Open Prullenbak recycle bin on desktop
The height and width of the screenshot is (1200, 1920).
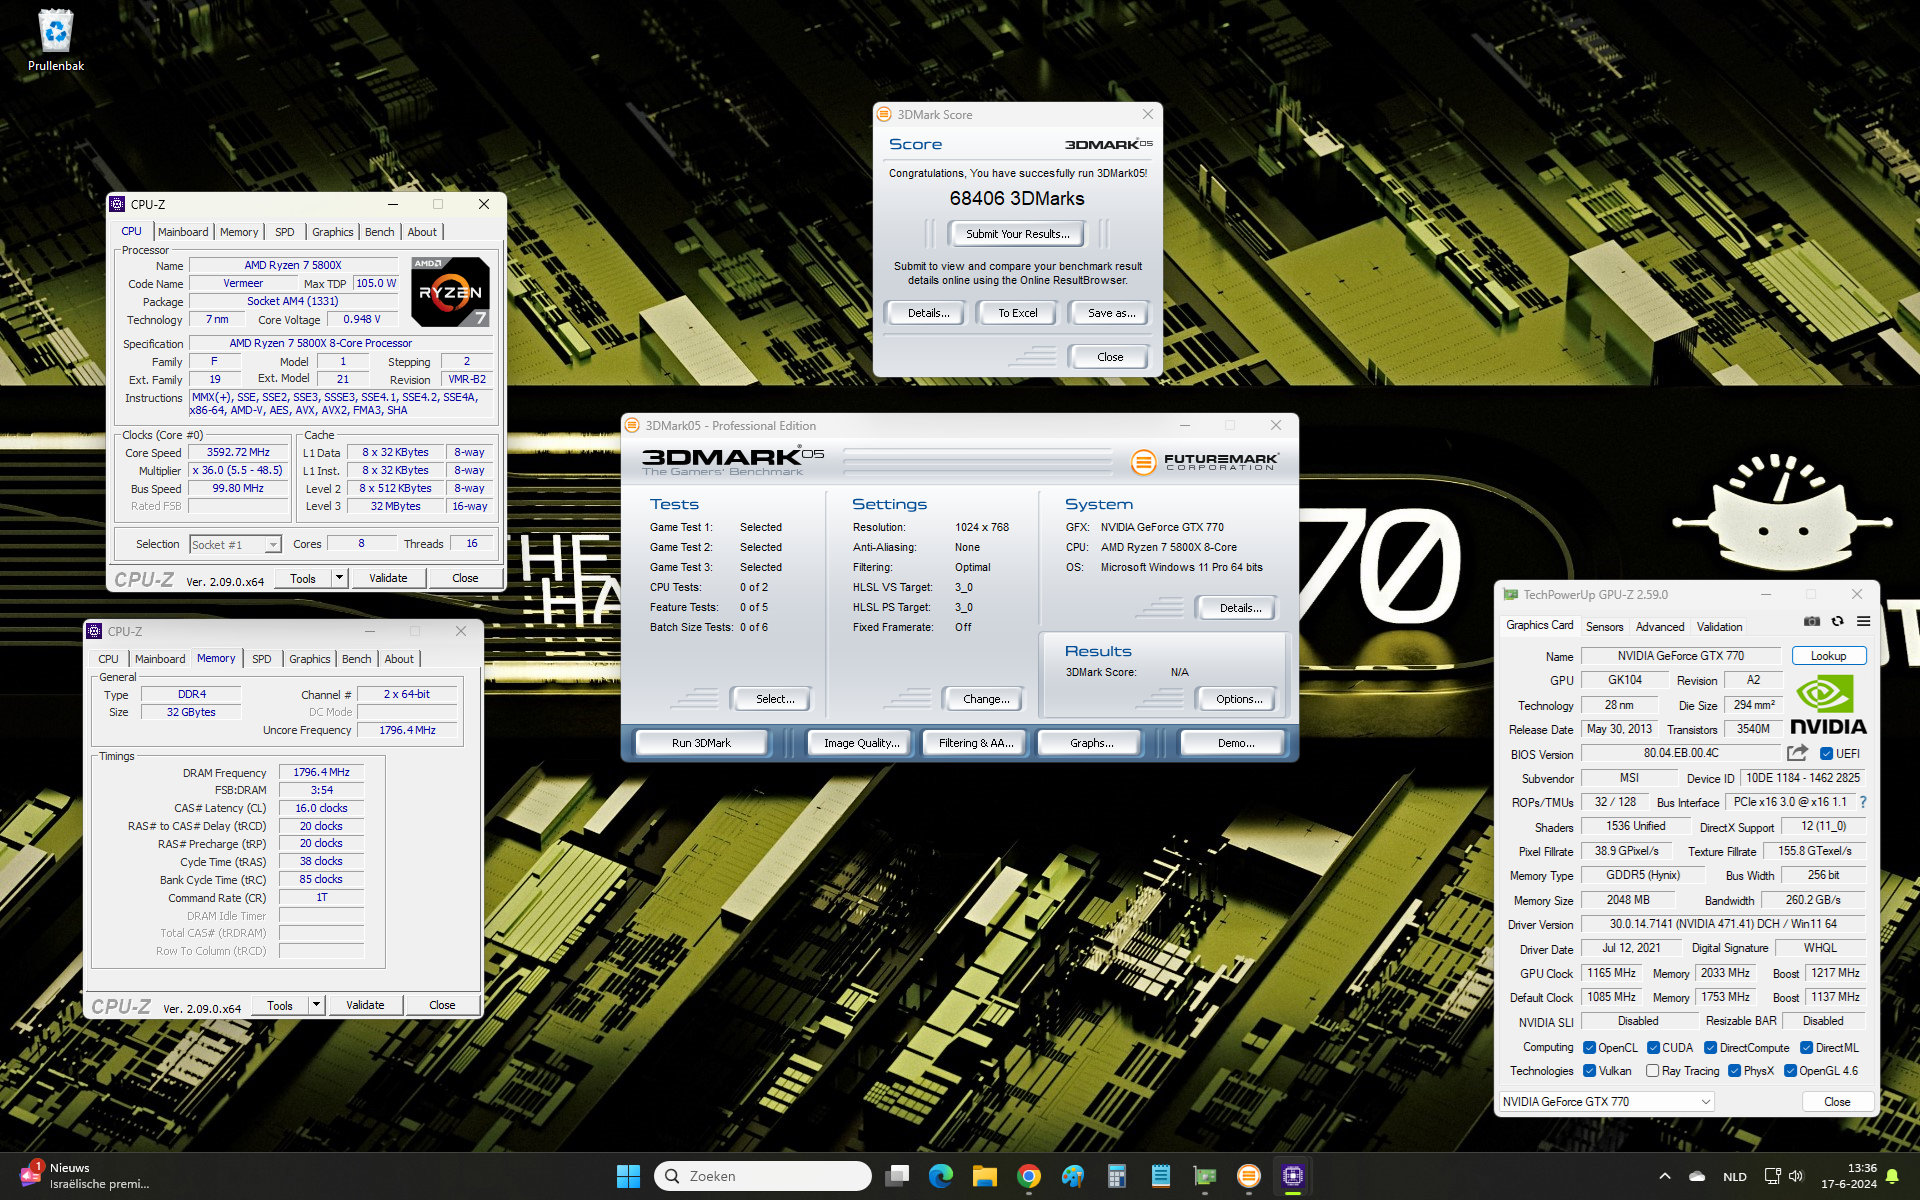(x=56, y=40)
